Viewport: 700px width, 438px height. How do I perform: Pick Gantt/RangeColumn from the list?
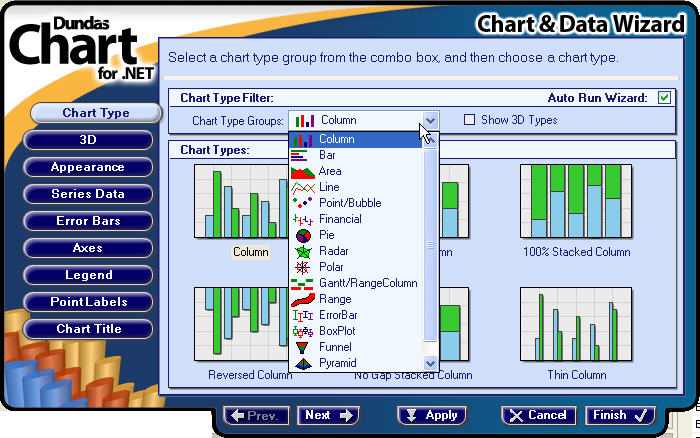(356, 284)
